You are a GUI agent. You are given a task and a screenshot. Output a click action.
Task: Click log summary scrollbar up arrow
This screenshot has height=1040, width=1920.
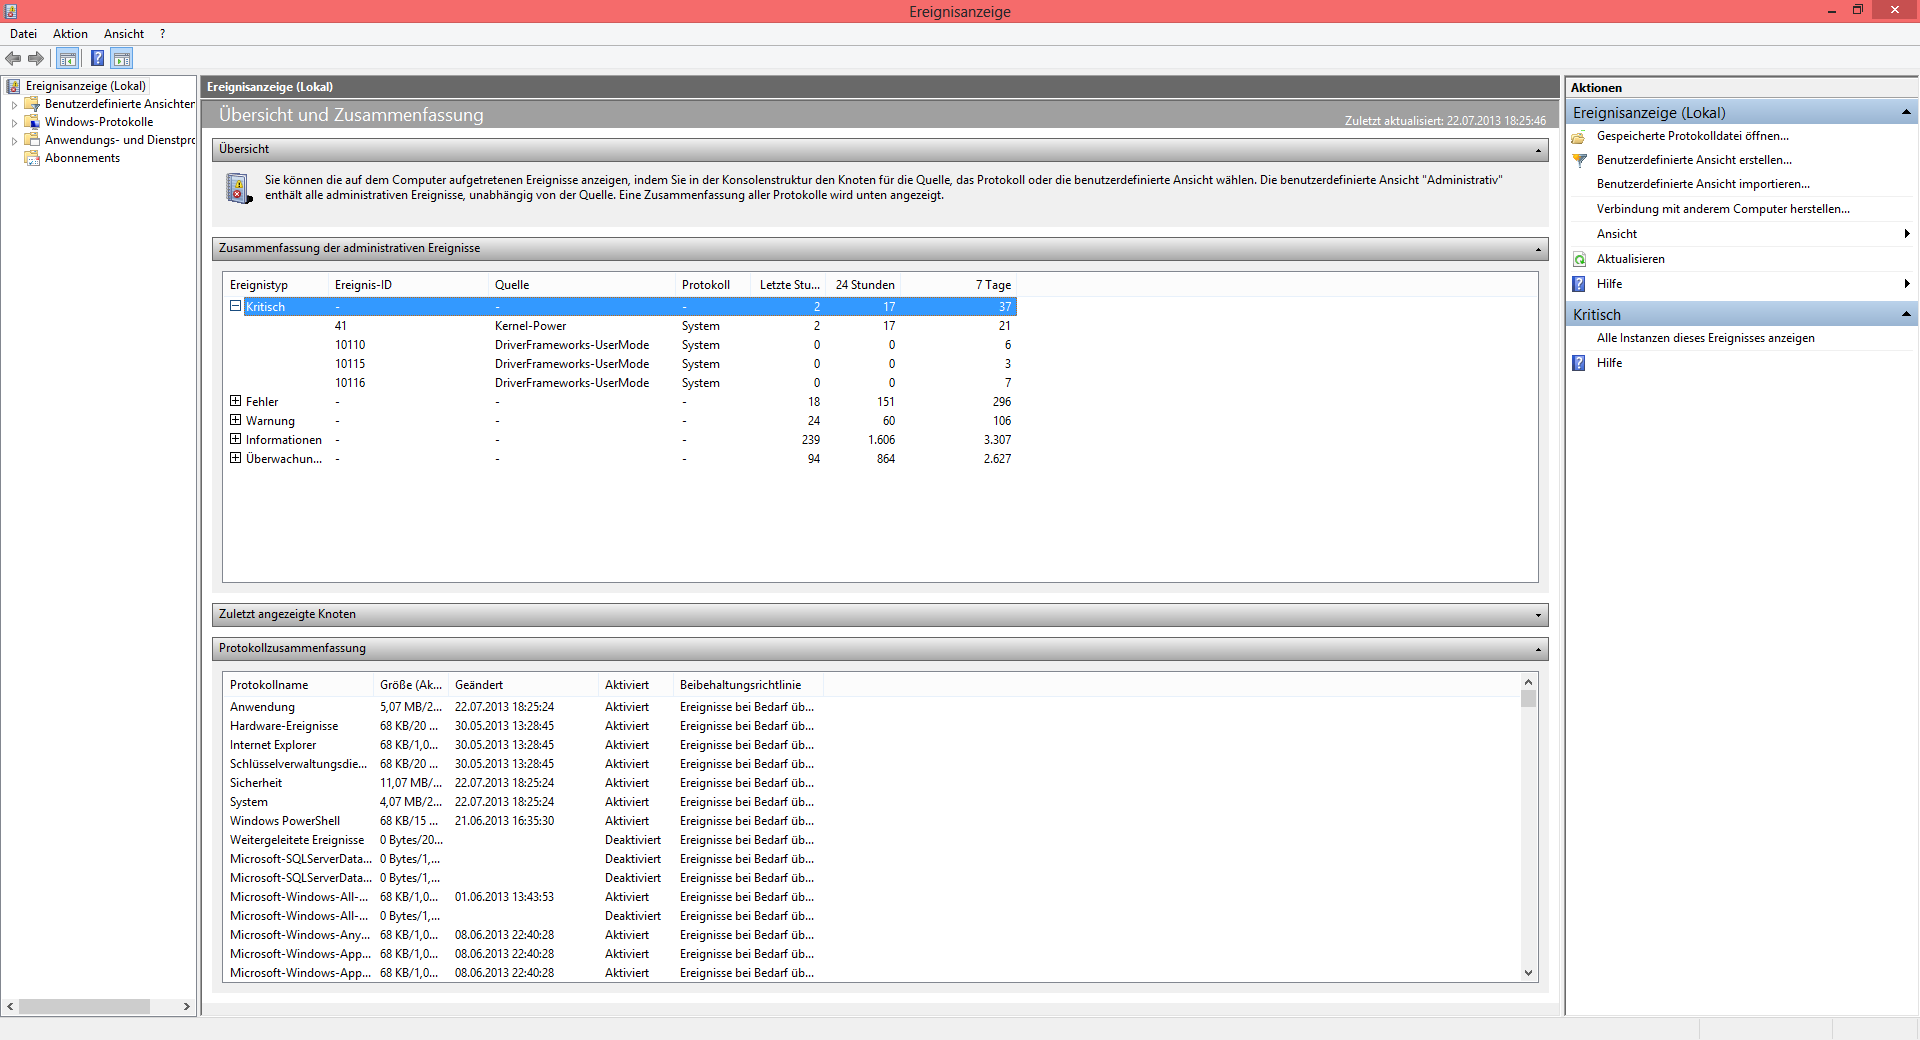(1528, 682)
